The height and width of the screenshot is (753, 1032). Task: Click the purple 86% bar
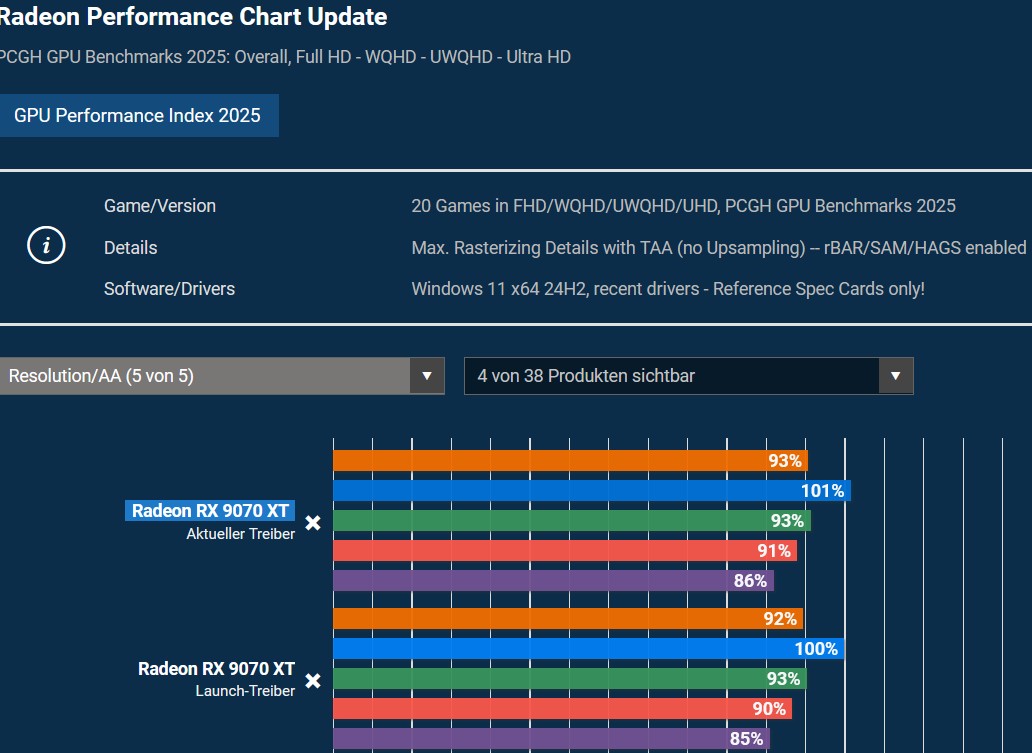pos(554,581)
